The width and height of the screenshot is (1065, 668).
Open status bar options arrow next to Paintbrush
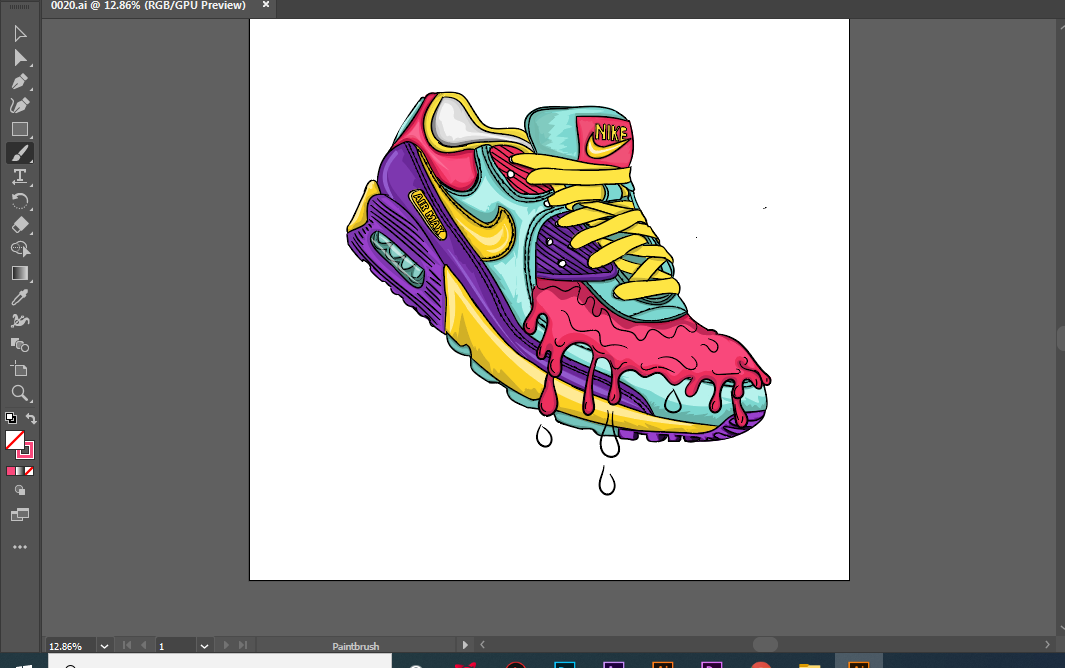point(465,645)
